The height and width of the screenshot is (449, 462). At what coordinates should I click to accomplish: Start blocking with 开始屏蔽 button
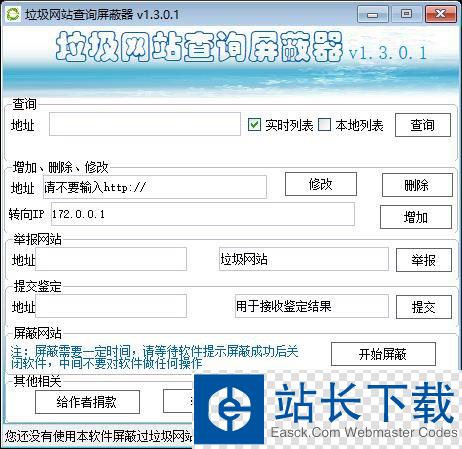383,354
